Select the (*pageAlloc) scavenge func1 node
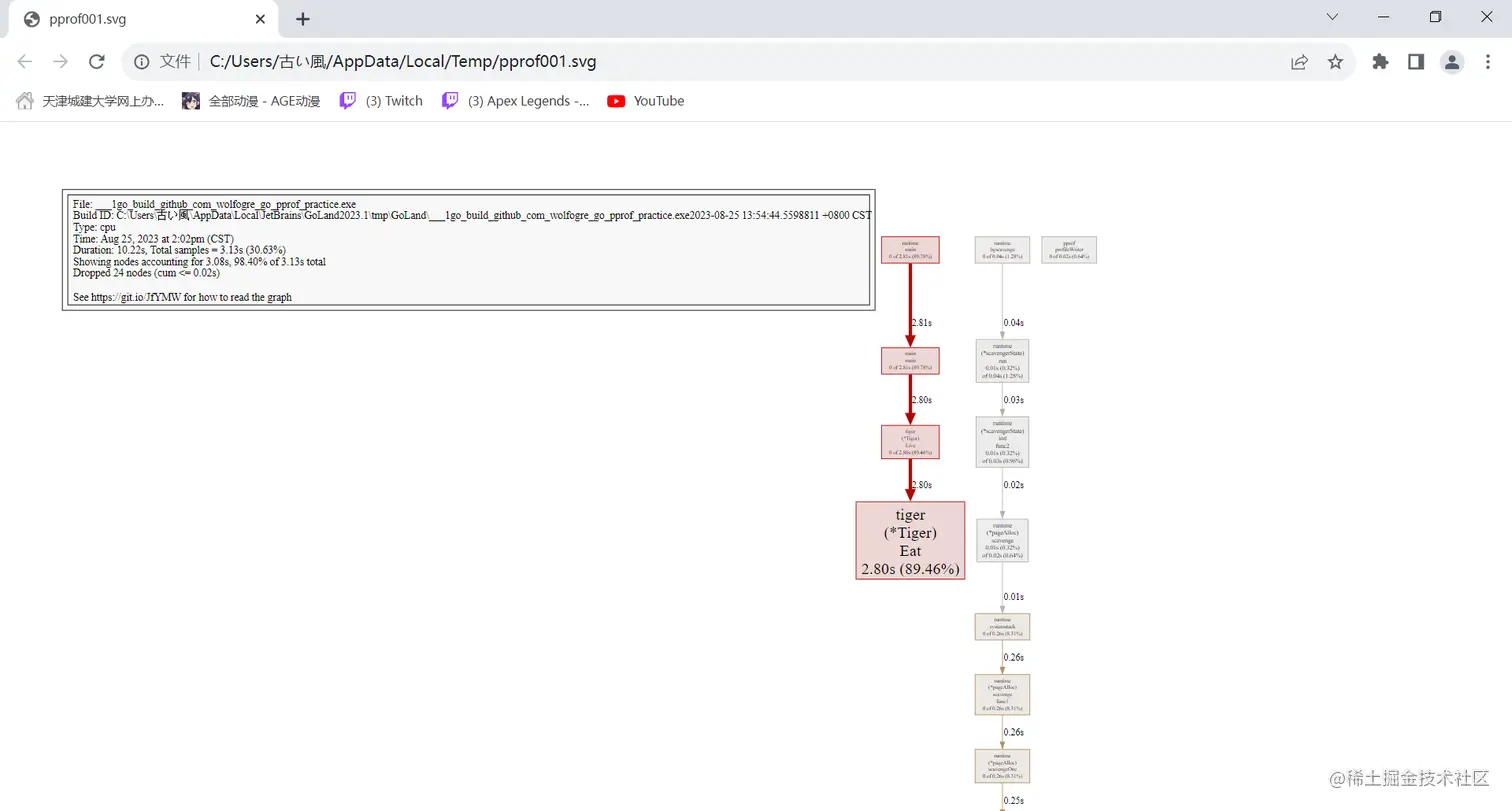The width and height of the screenshot is (1512, 811). pyautogui.click(x=1002, y=694)
